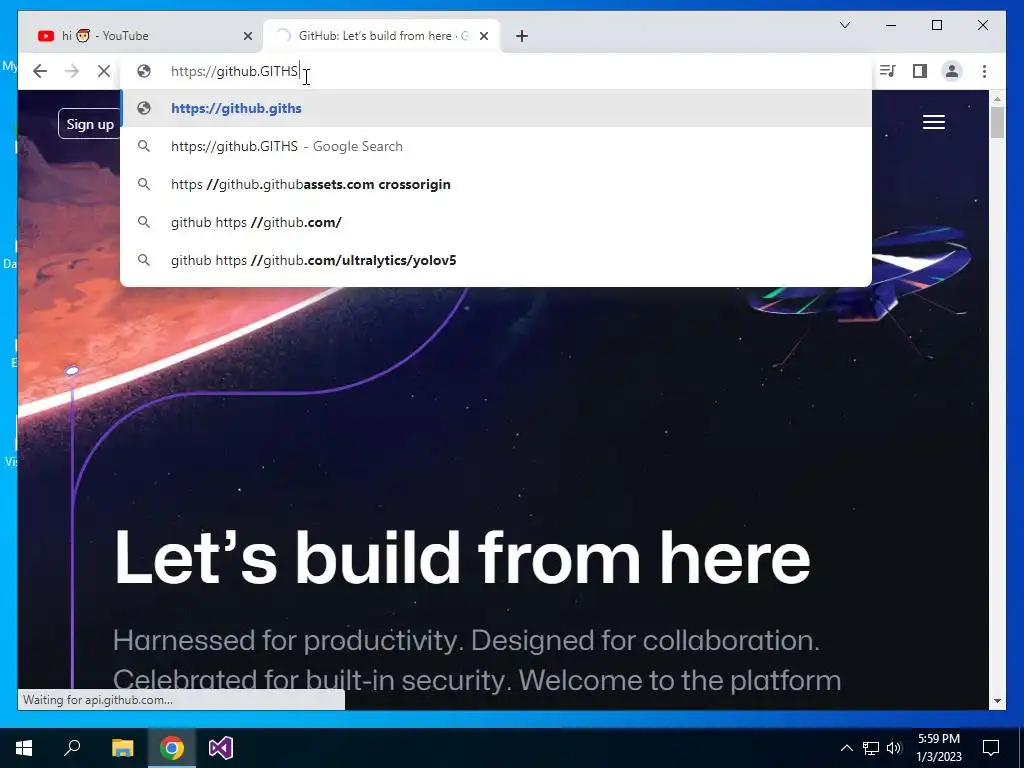Show hidden system tray icons
This screenshot has width=1024, height=768.
pyautogui.click(x=846, y=748)
